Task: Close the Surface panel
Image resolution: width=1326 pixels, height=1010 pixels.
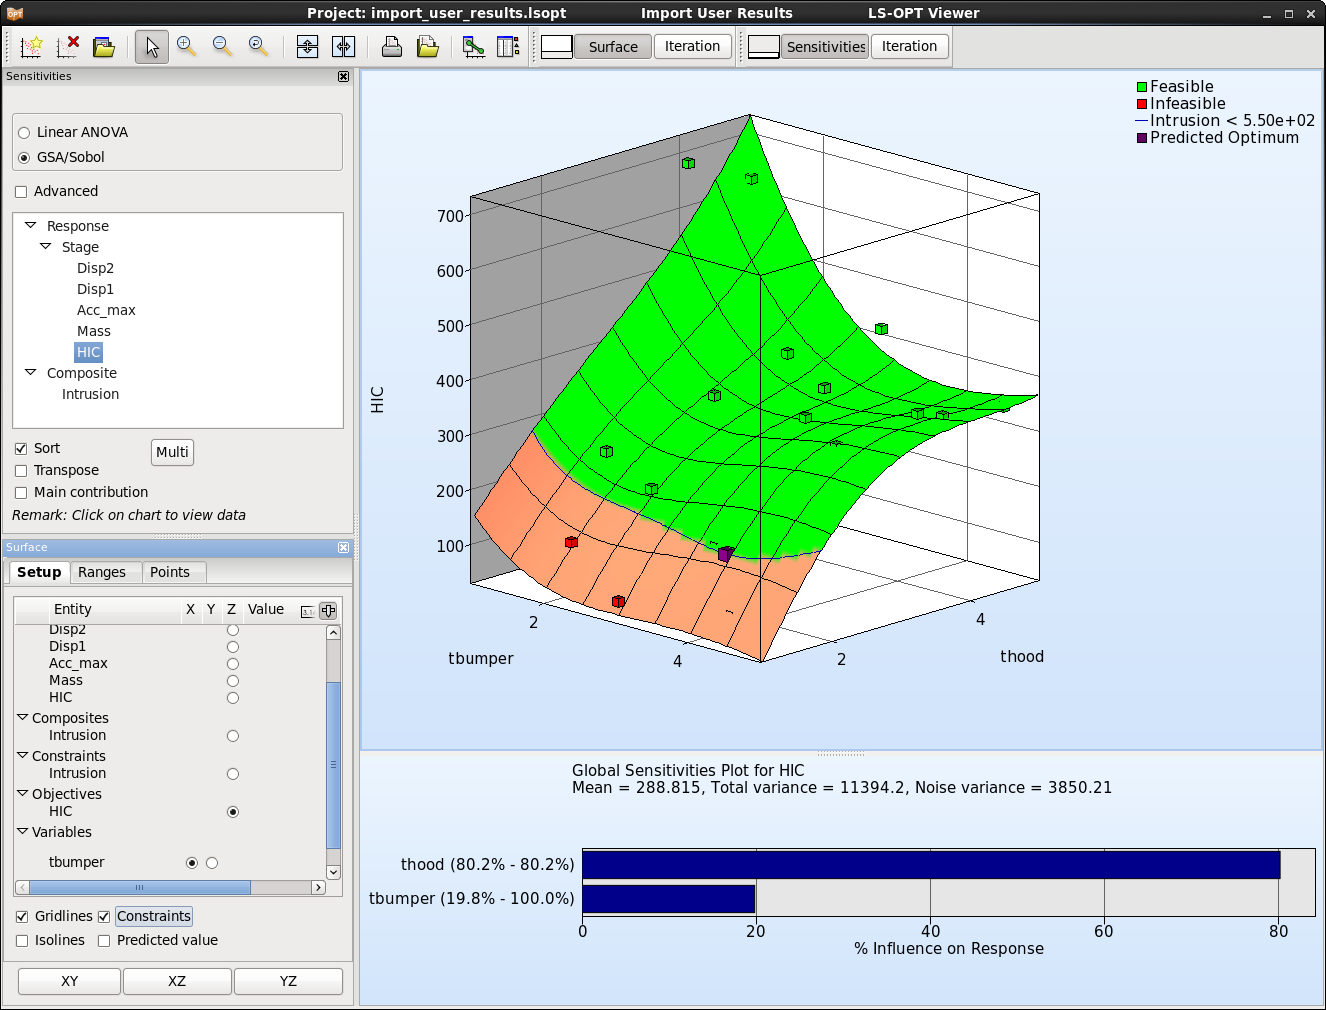Action: tap(343, 547)
